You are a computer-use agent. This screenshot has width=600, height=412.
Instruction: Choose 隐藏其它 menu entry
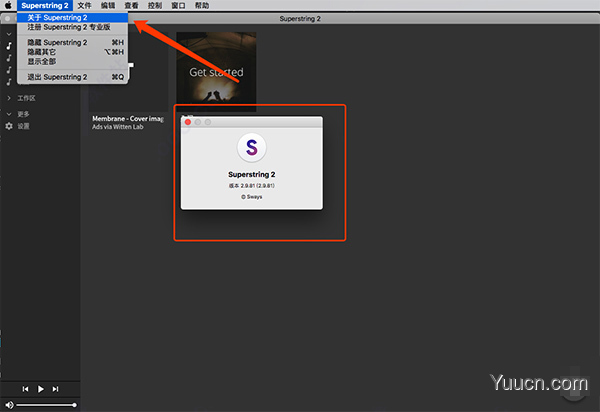coord(72,52)
